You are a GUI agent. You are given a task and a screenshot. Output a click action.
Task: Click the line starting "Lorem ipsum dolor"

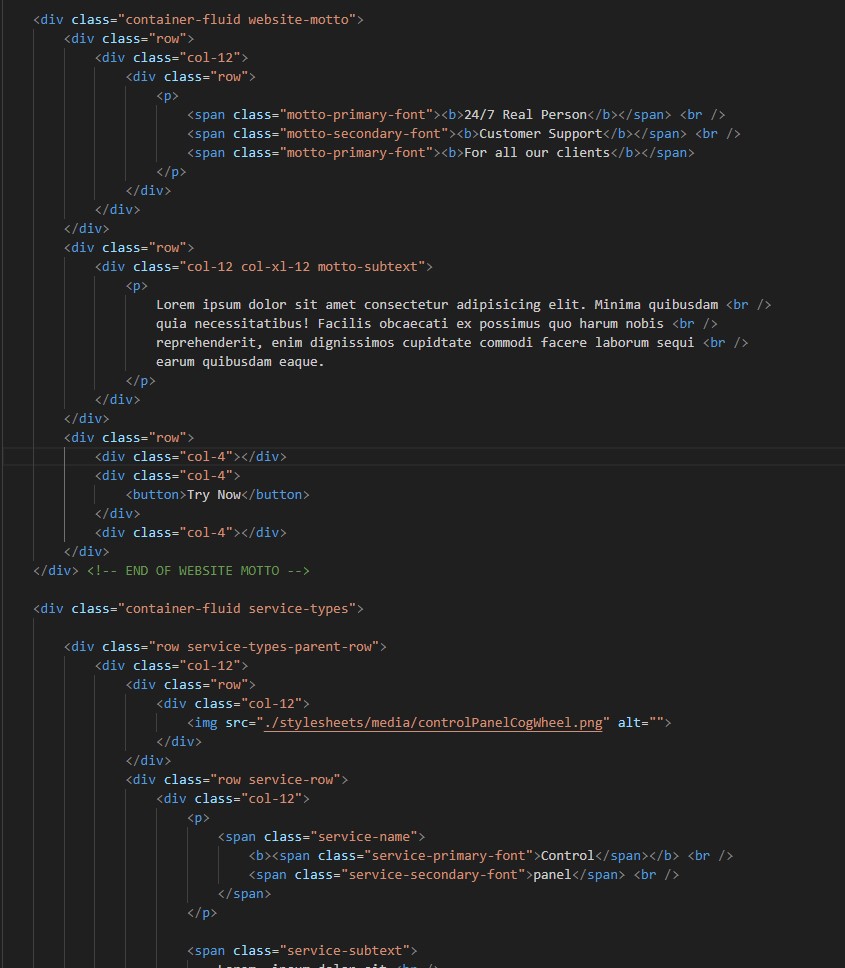point(437,305)
